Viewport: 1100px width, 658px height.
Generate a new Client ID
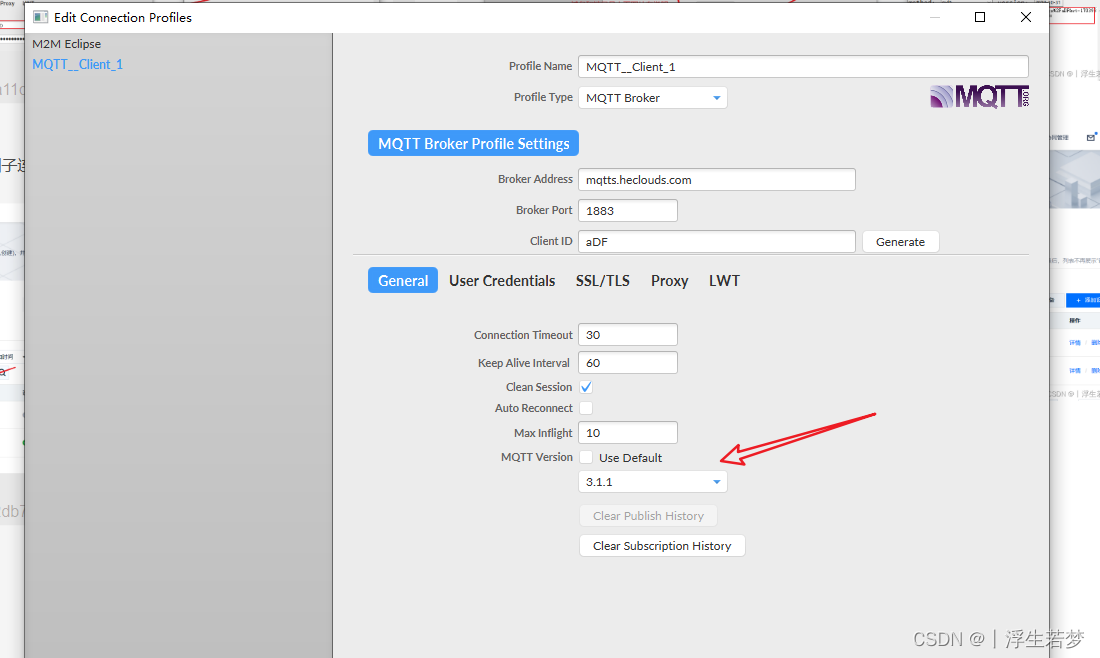pos(900,241)
